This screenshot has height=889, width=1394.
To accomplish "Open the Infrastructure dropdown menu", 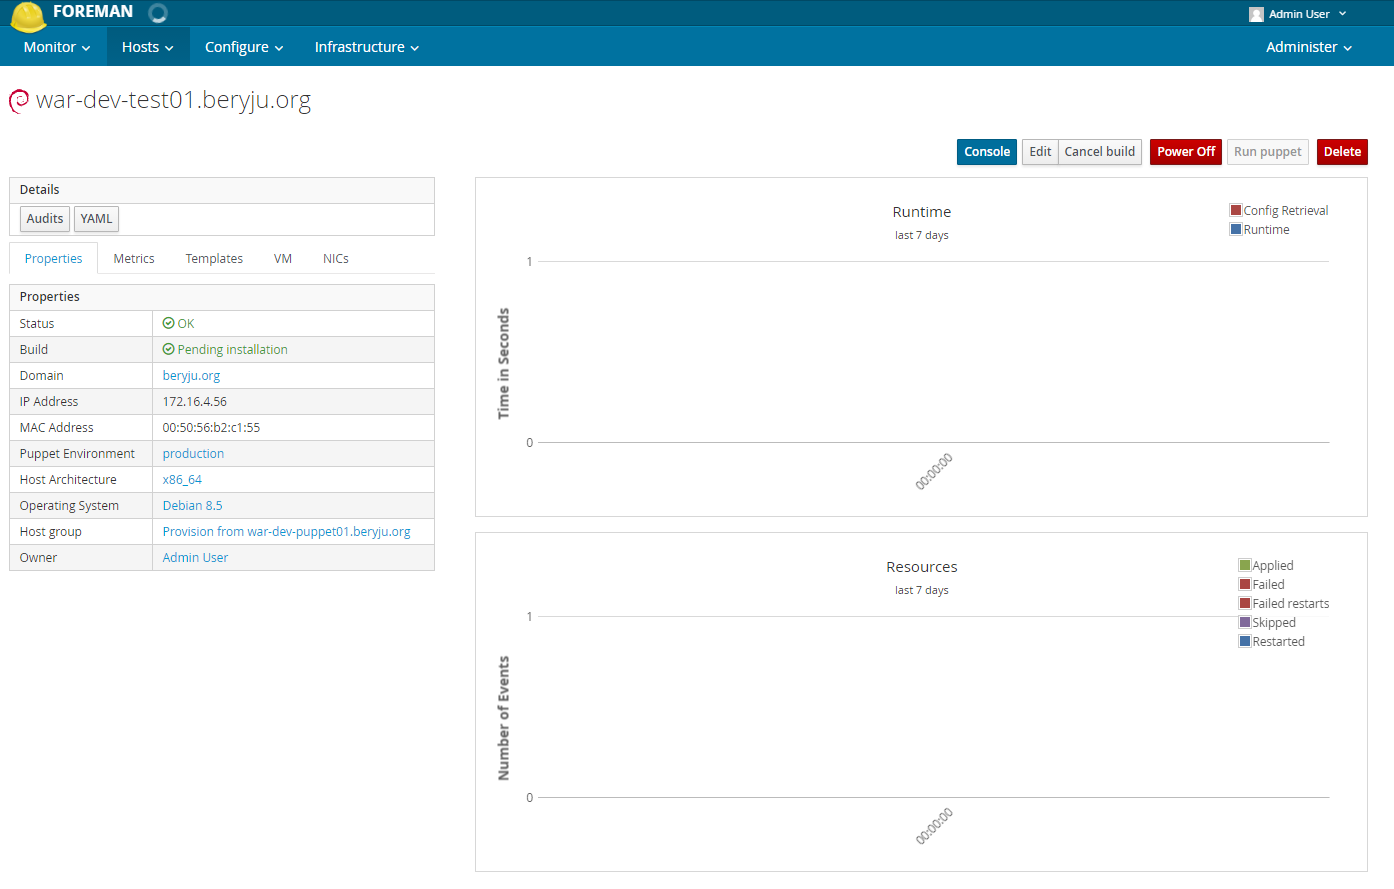I will [x=366, y=47].
